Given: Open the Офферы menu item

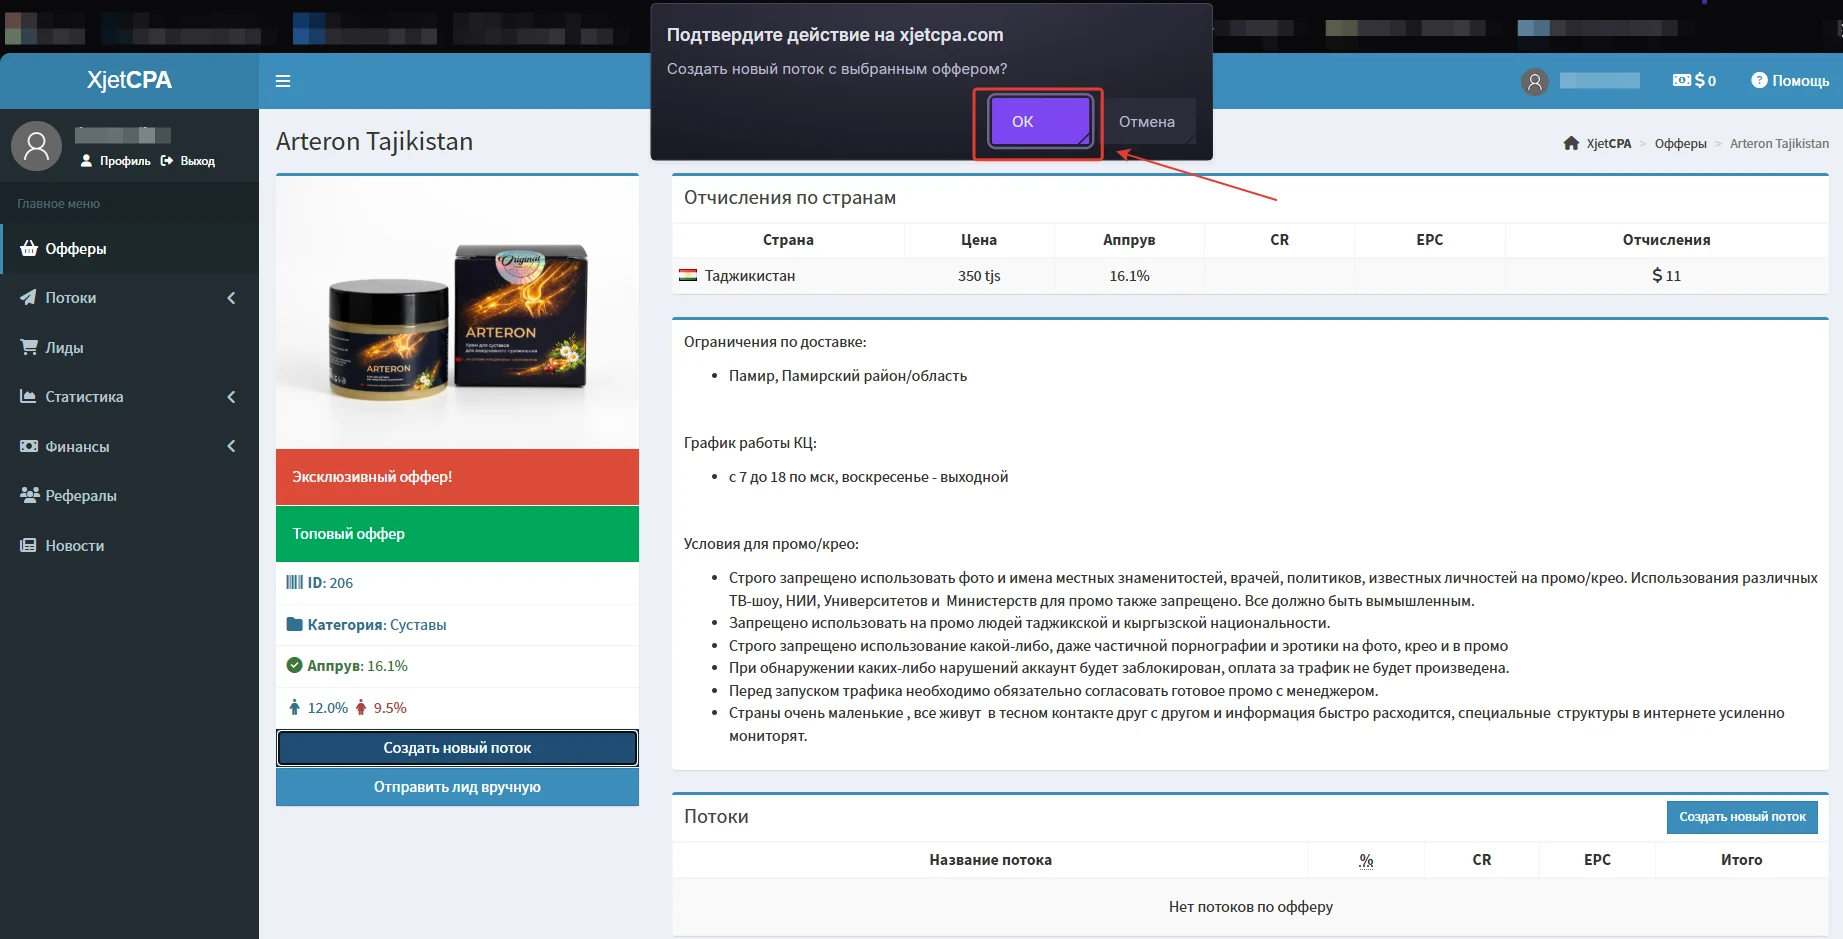Looking at the screenshot, I should pyautogui.click(x=129, y=248).
